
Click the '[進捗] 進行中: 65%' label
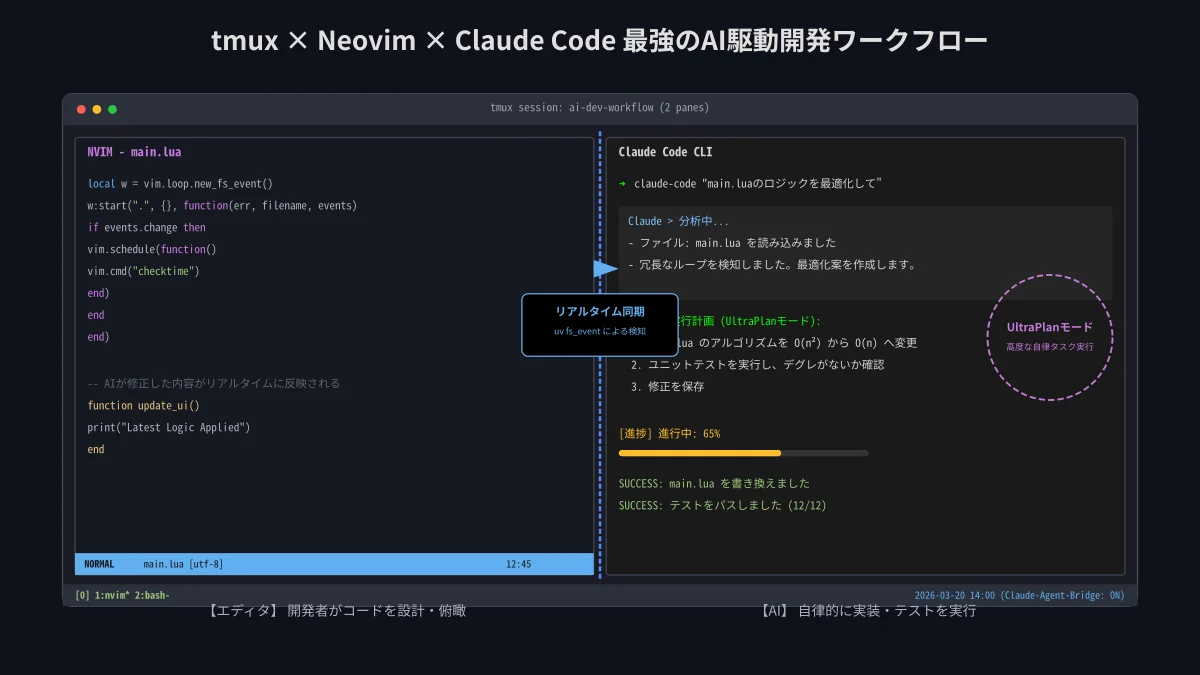(x=669, y=434)
